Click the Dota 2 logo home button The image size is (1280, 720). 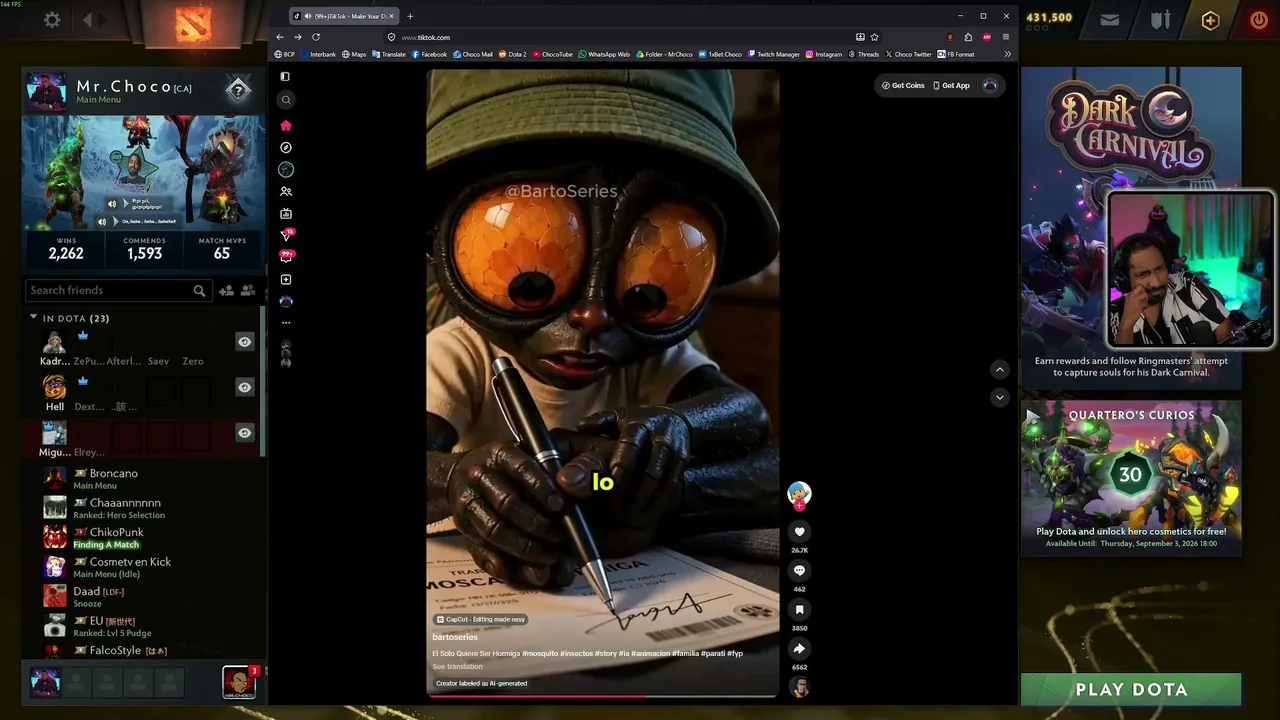[193, 24]
